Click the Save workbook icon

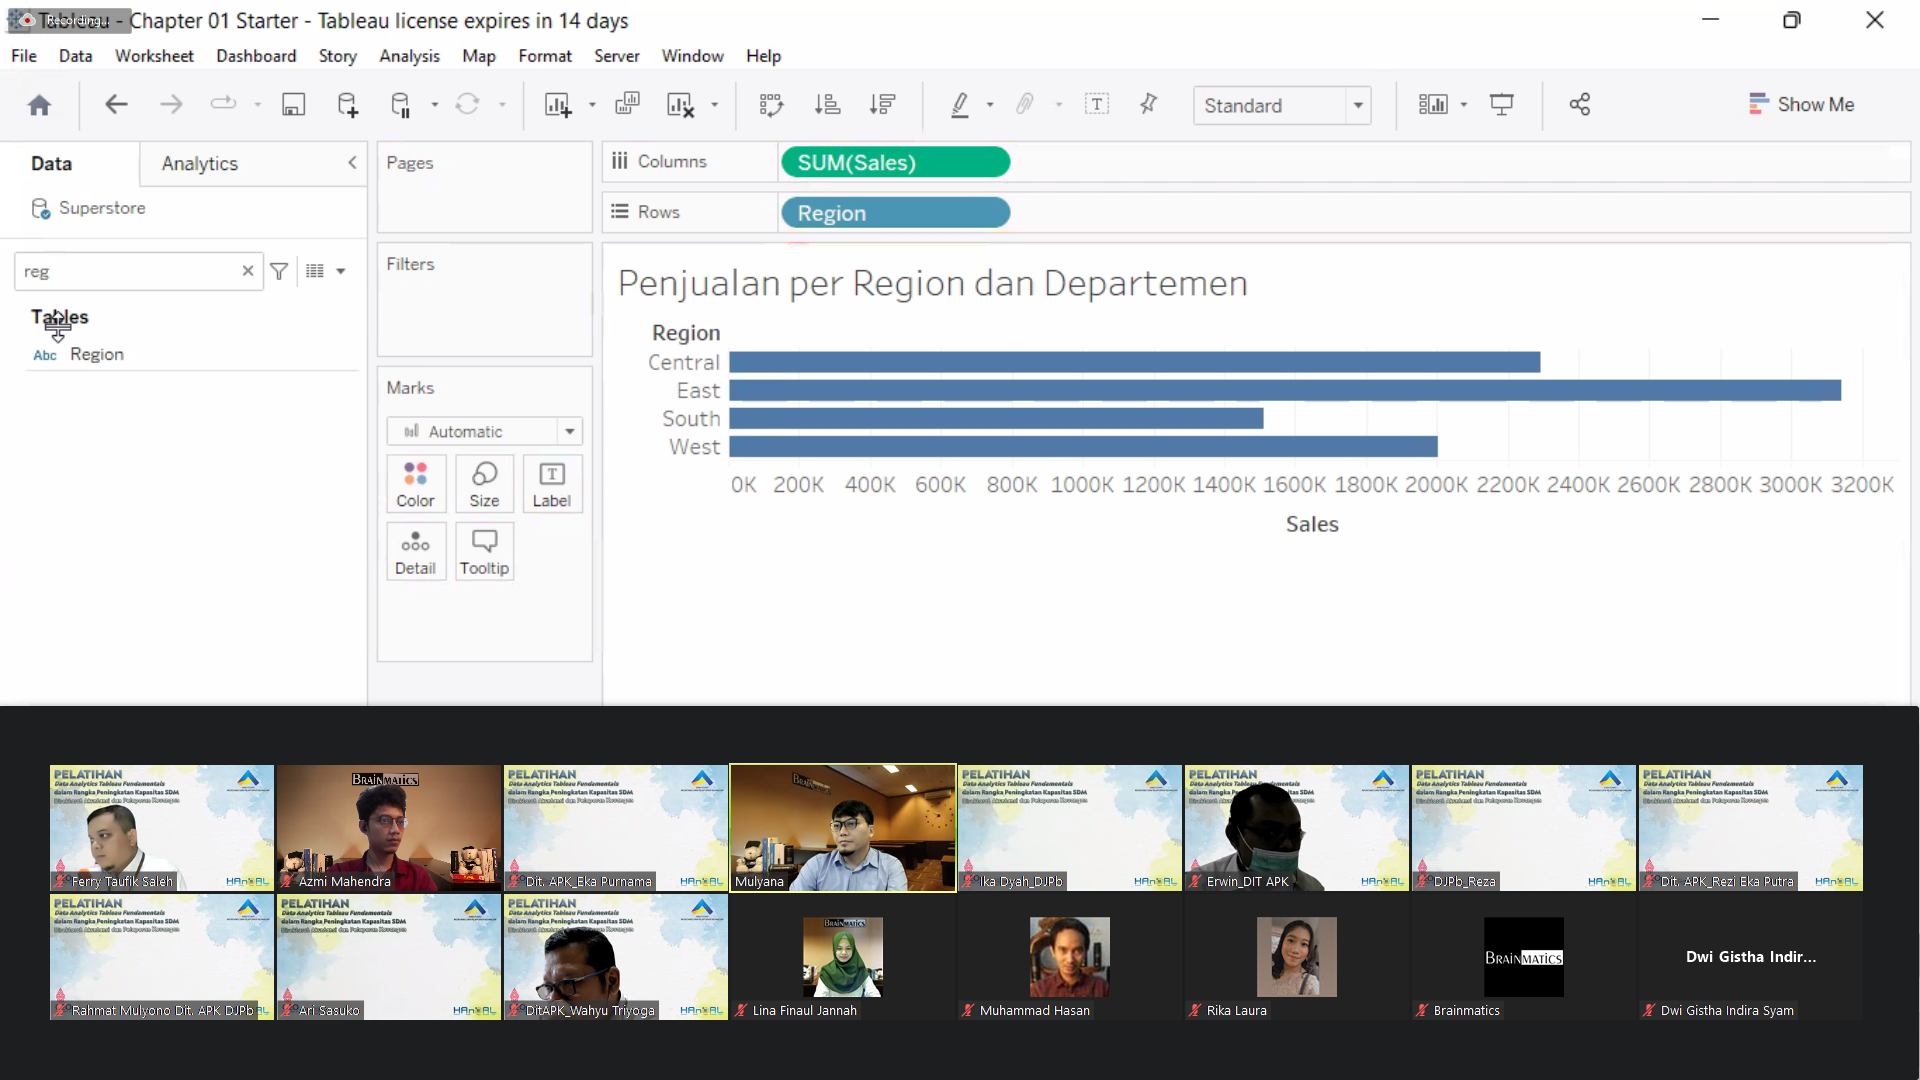(x=293, y=105)
